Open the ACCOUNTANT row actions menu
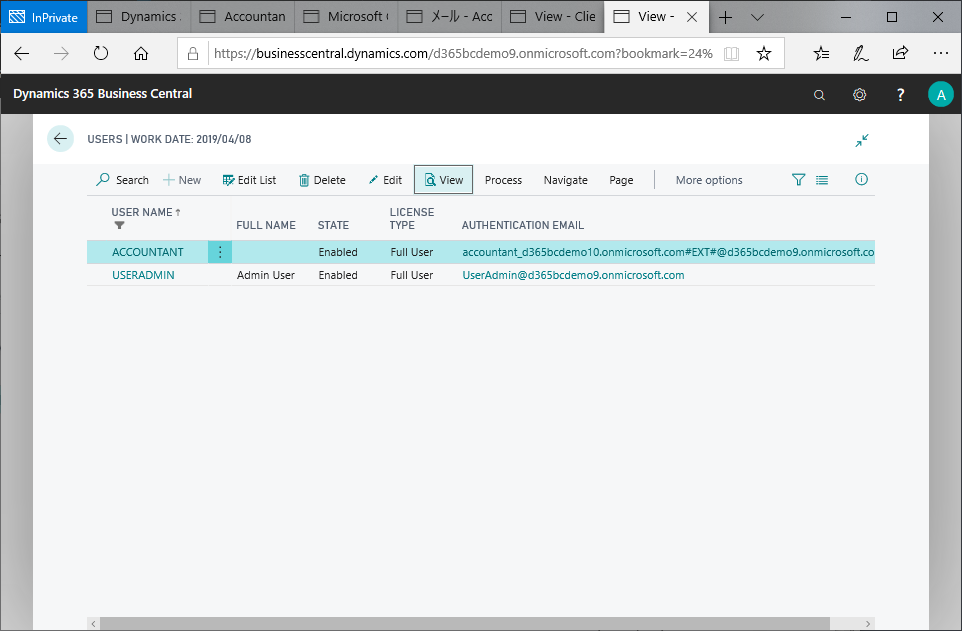Image resolution: width=962 pixels, height=631 pixels. (x=220, y=252)
